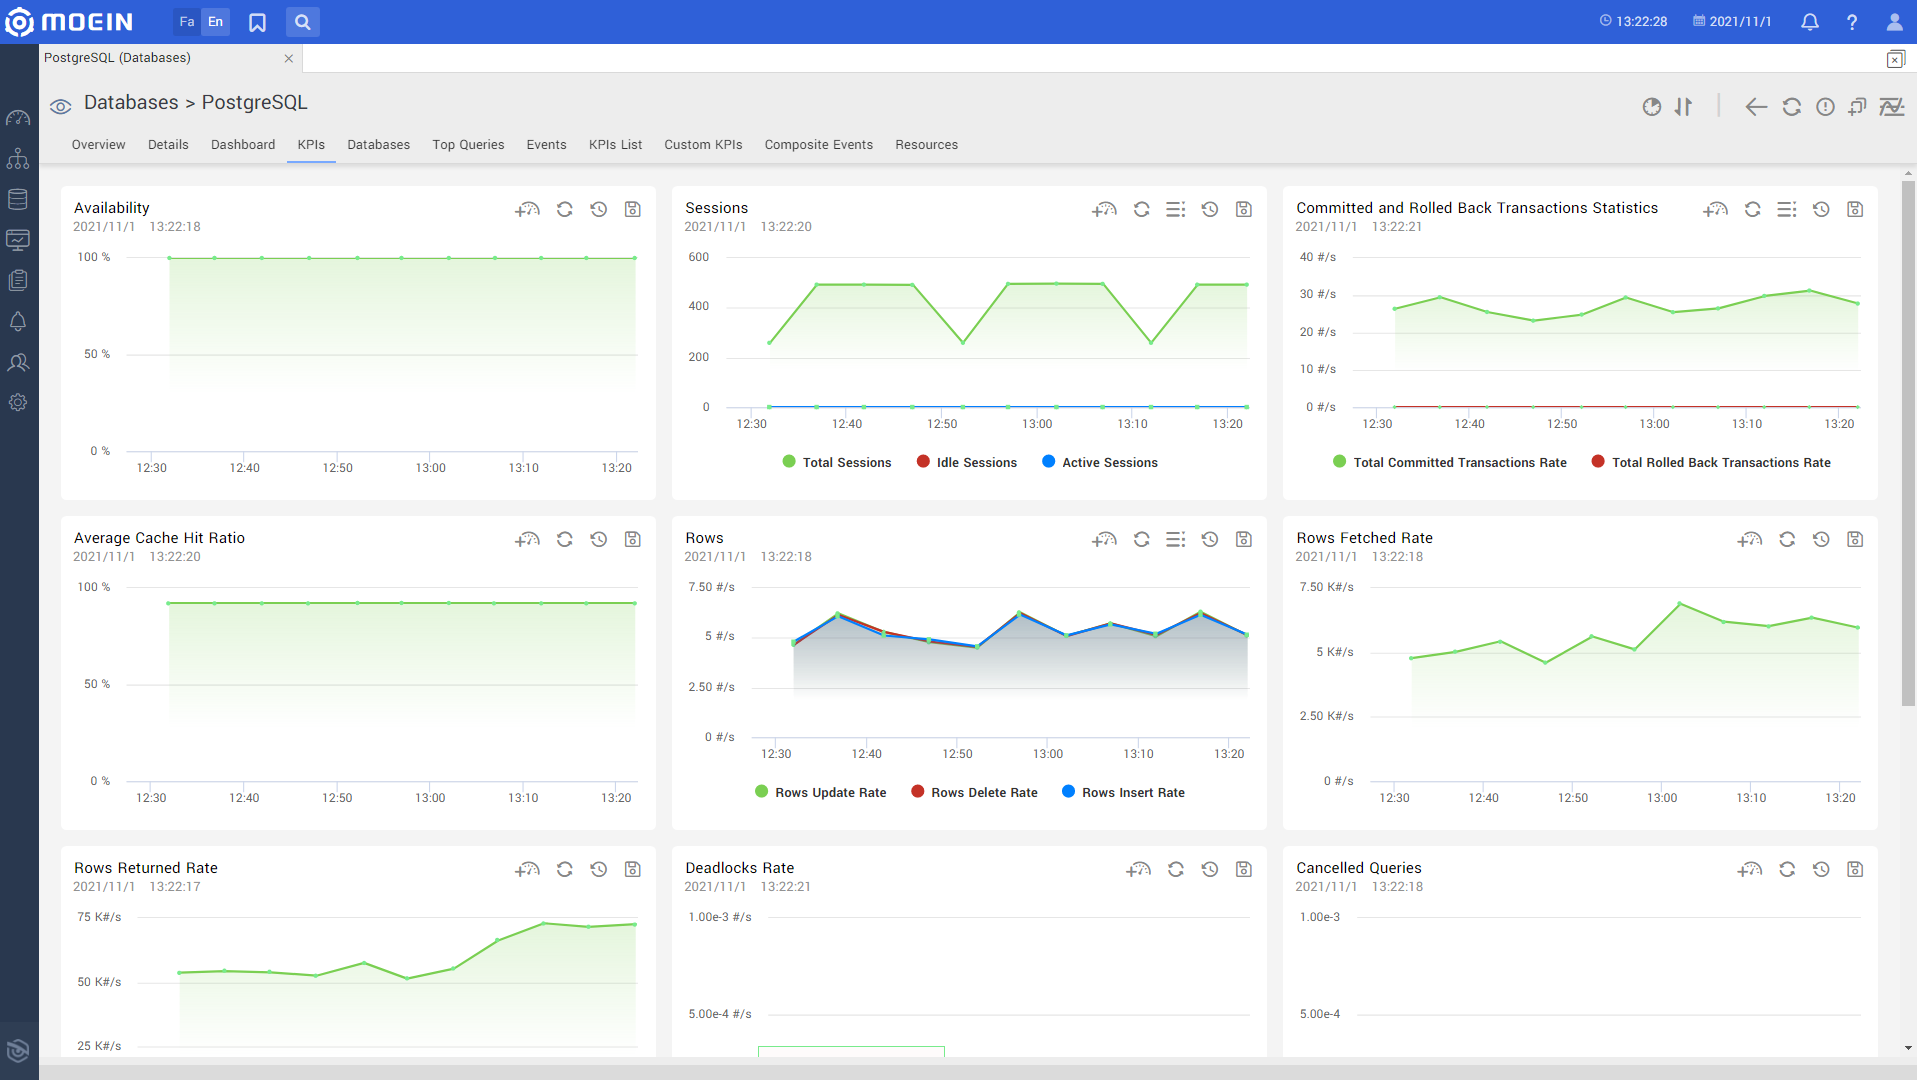Screen dimensions: 1917x1080
Task: Open notifications bell in top bar
Action: click(1809, 22)
